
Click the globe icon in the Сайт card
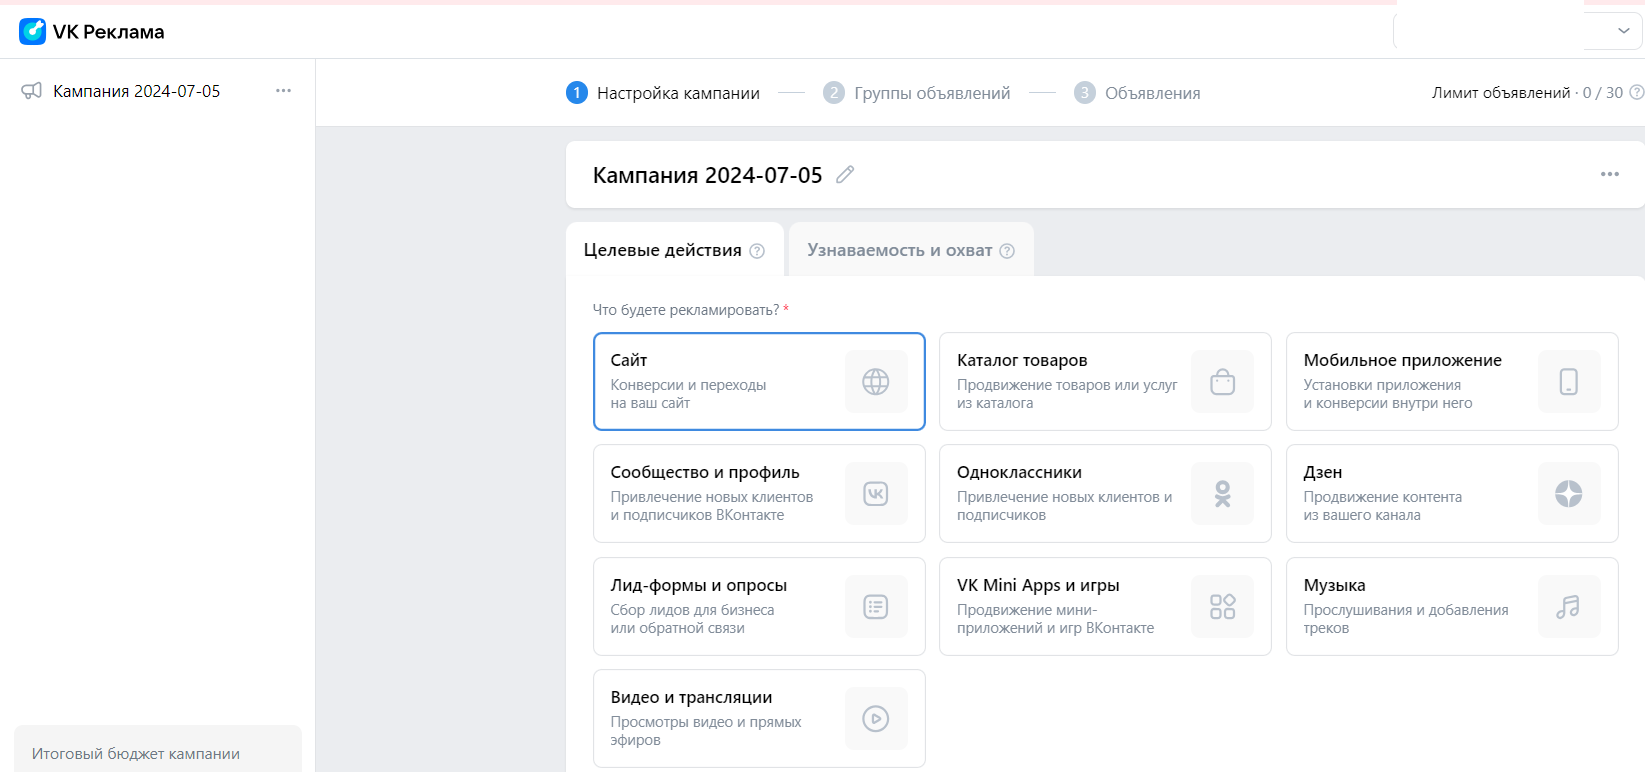tap(876, 382)
